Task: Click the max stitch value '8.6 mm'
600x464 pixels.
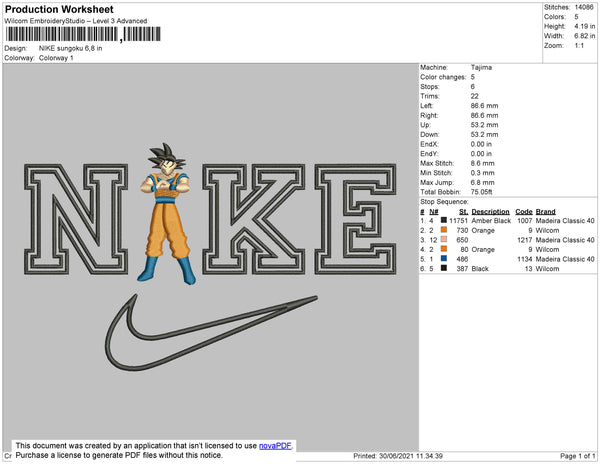Action: (483, 163)
